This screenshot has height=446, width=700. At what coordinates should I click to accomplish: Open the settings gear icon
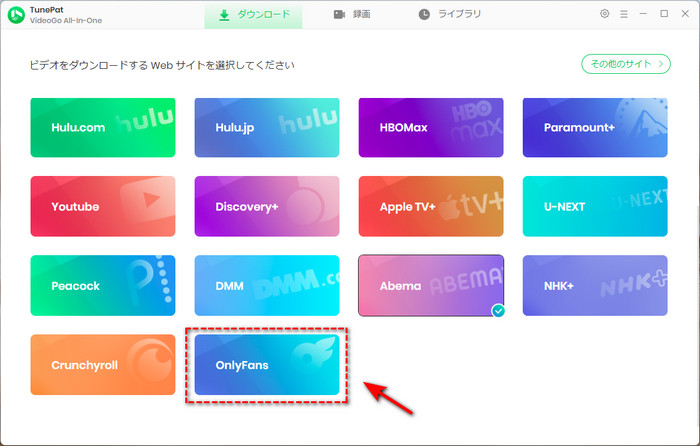coord(604,14)
